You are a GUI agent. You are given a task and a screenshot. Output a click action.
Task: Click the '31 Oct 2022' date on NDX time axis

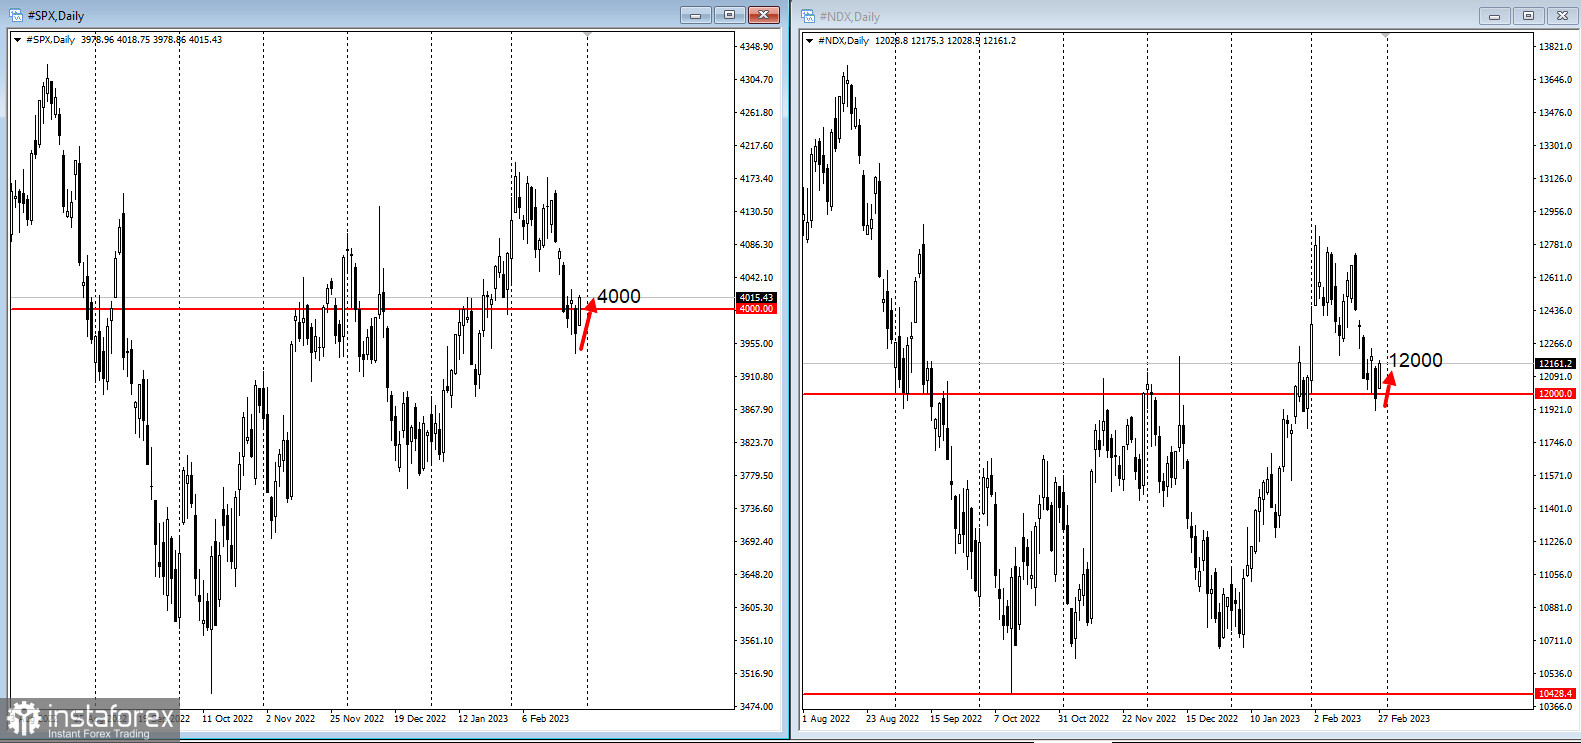1083,719
